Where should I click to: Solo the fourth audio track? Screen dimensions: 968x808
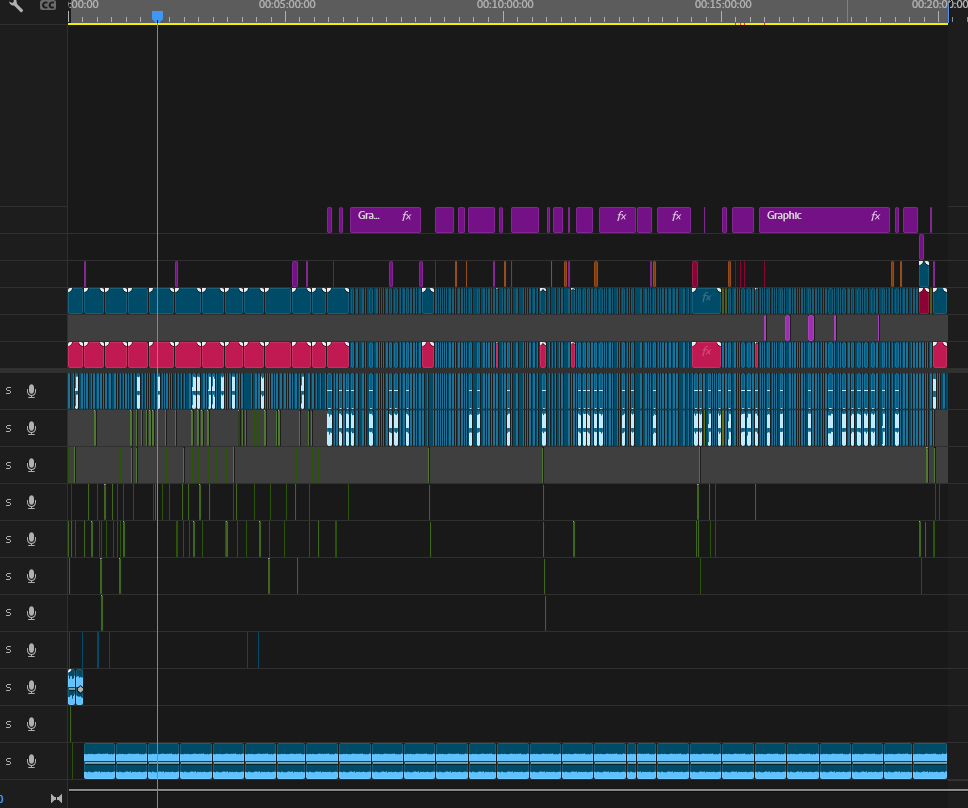[9, 502]
